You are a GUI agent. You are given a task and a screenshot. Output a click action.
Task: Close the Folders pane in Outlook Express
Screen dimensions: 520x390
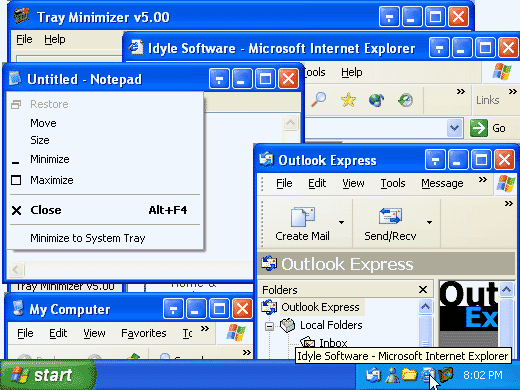[x=423, y=289]
